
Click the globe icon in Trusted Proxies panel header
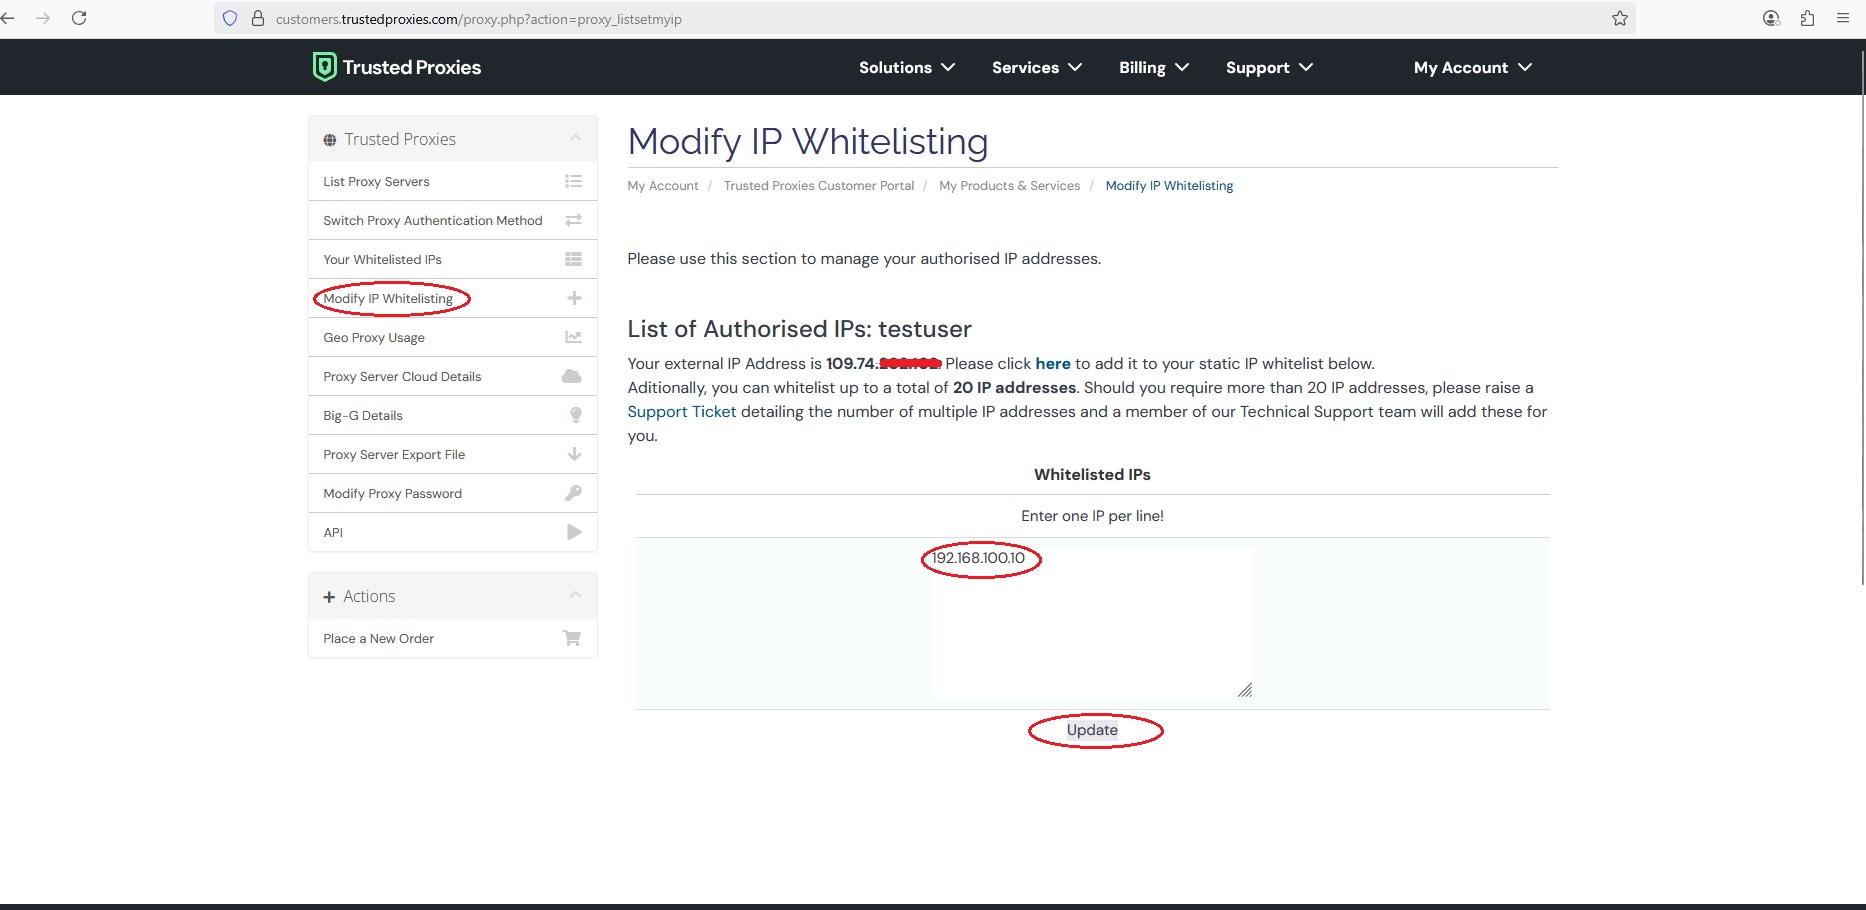(x=330, y=140)
